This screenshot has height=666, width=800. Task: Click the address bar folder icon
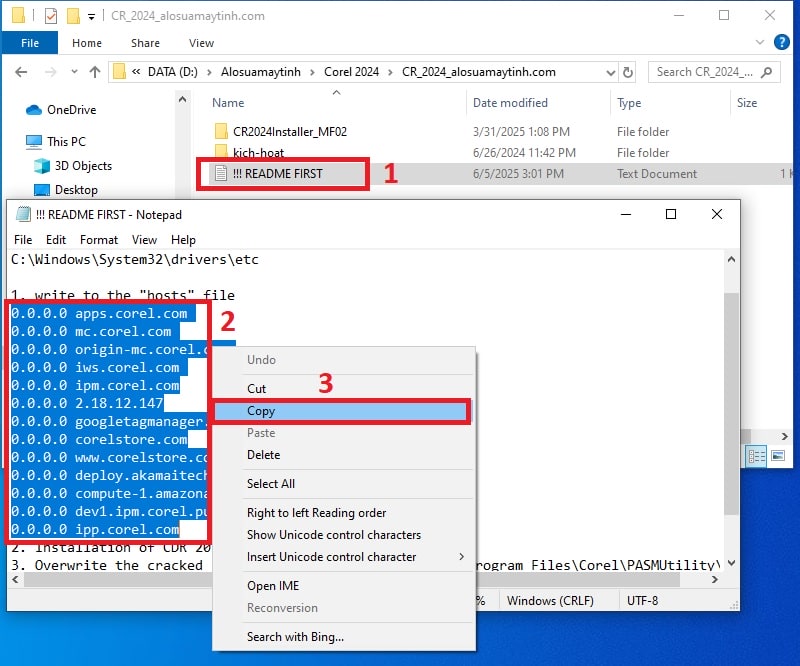coord(119,71)
